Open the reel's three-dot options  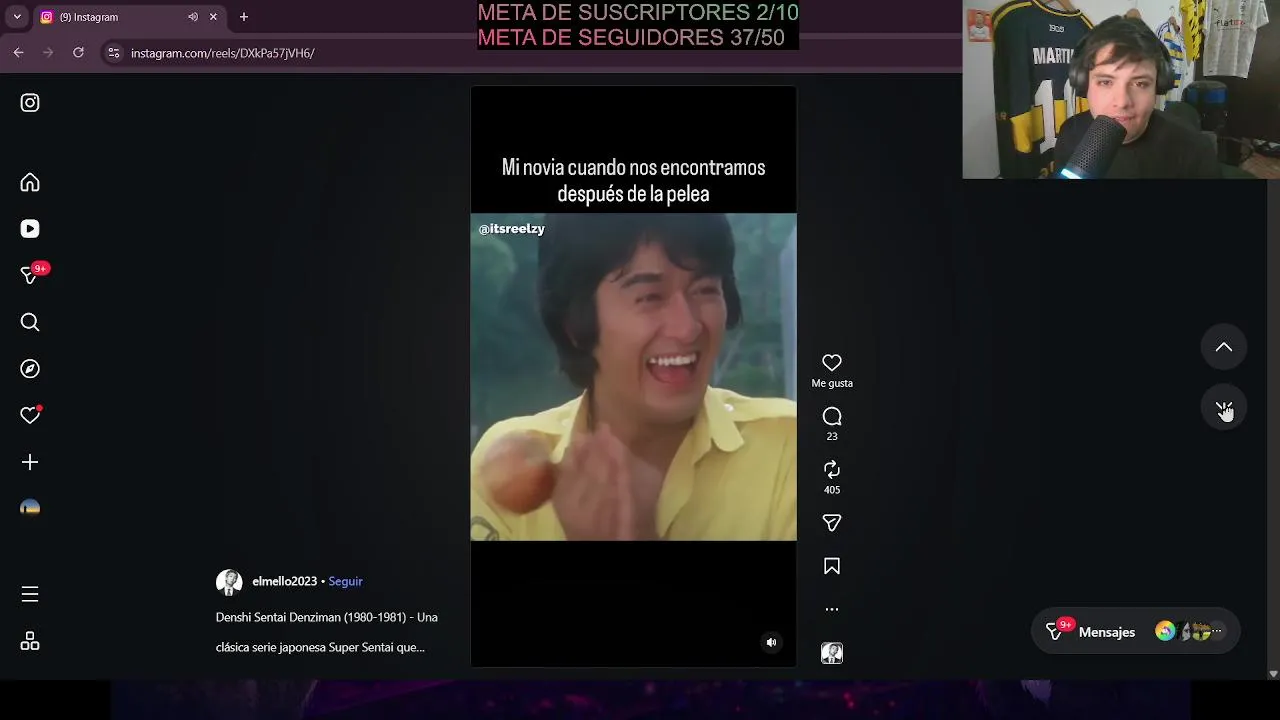point(832,609)
